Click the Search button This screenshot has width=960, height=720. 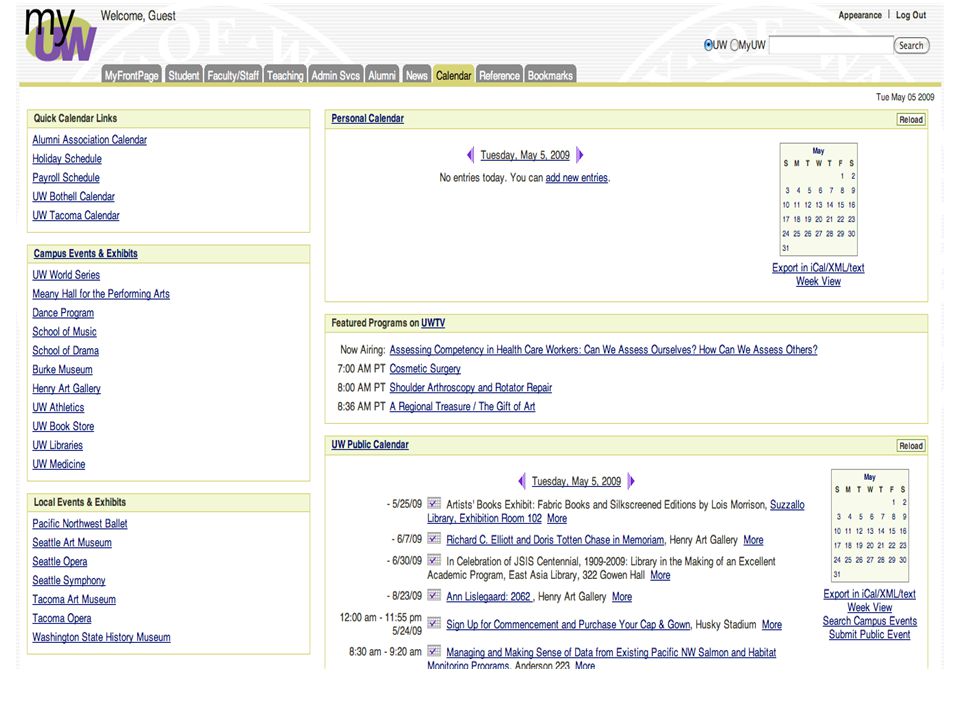click(x=911, y=45)
